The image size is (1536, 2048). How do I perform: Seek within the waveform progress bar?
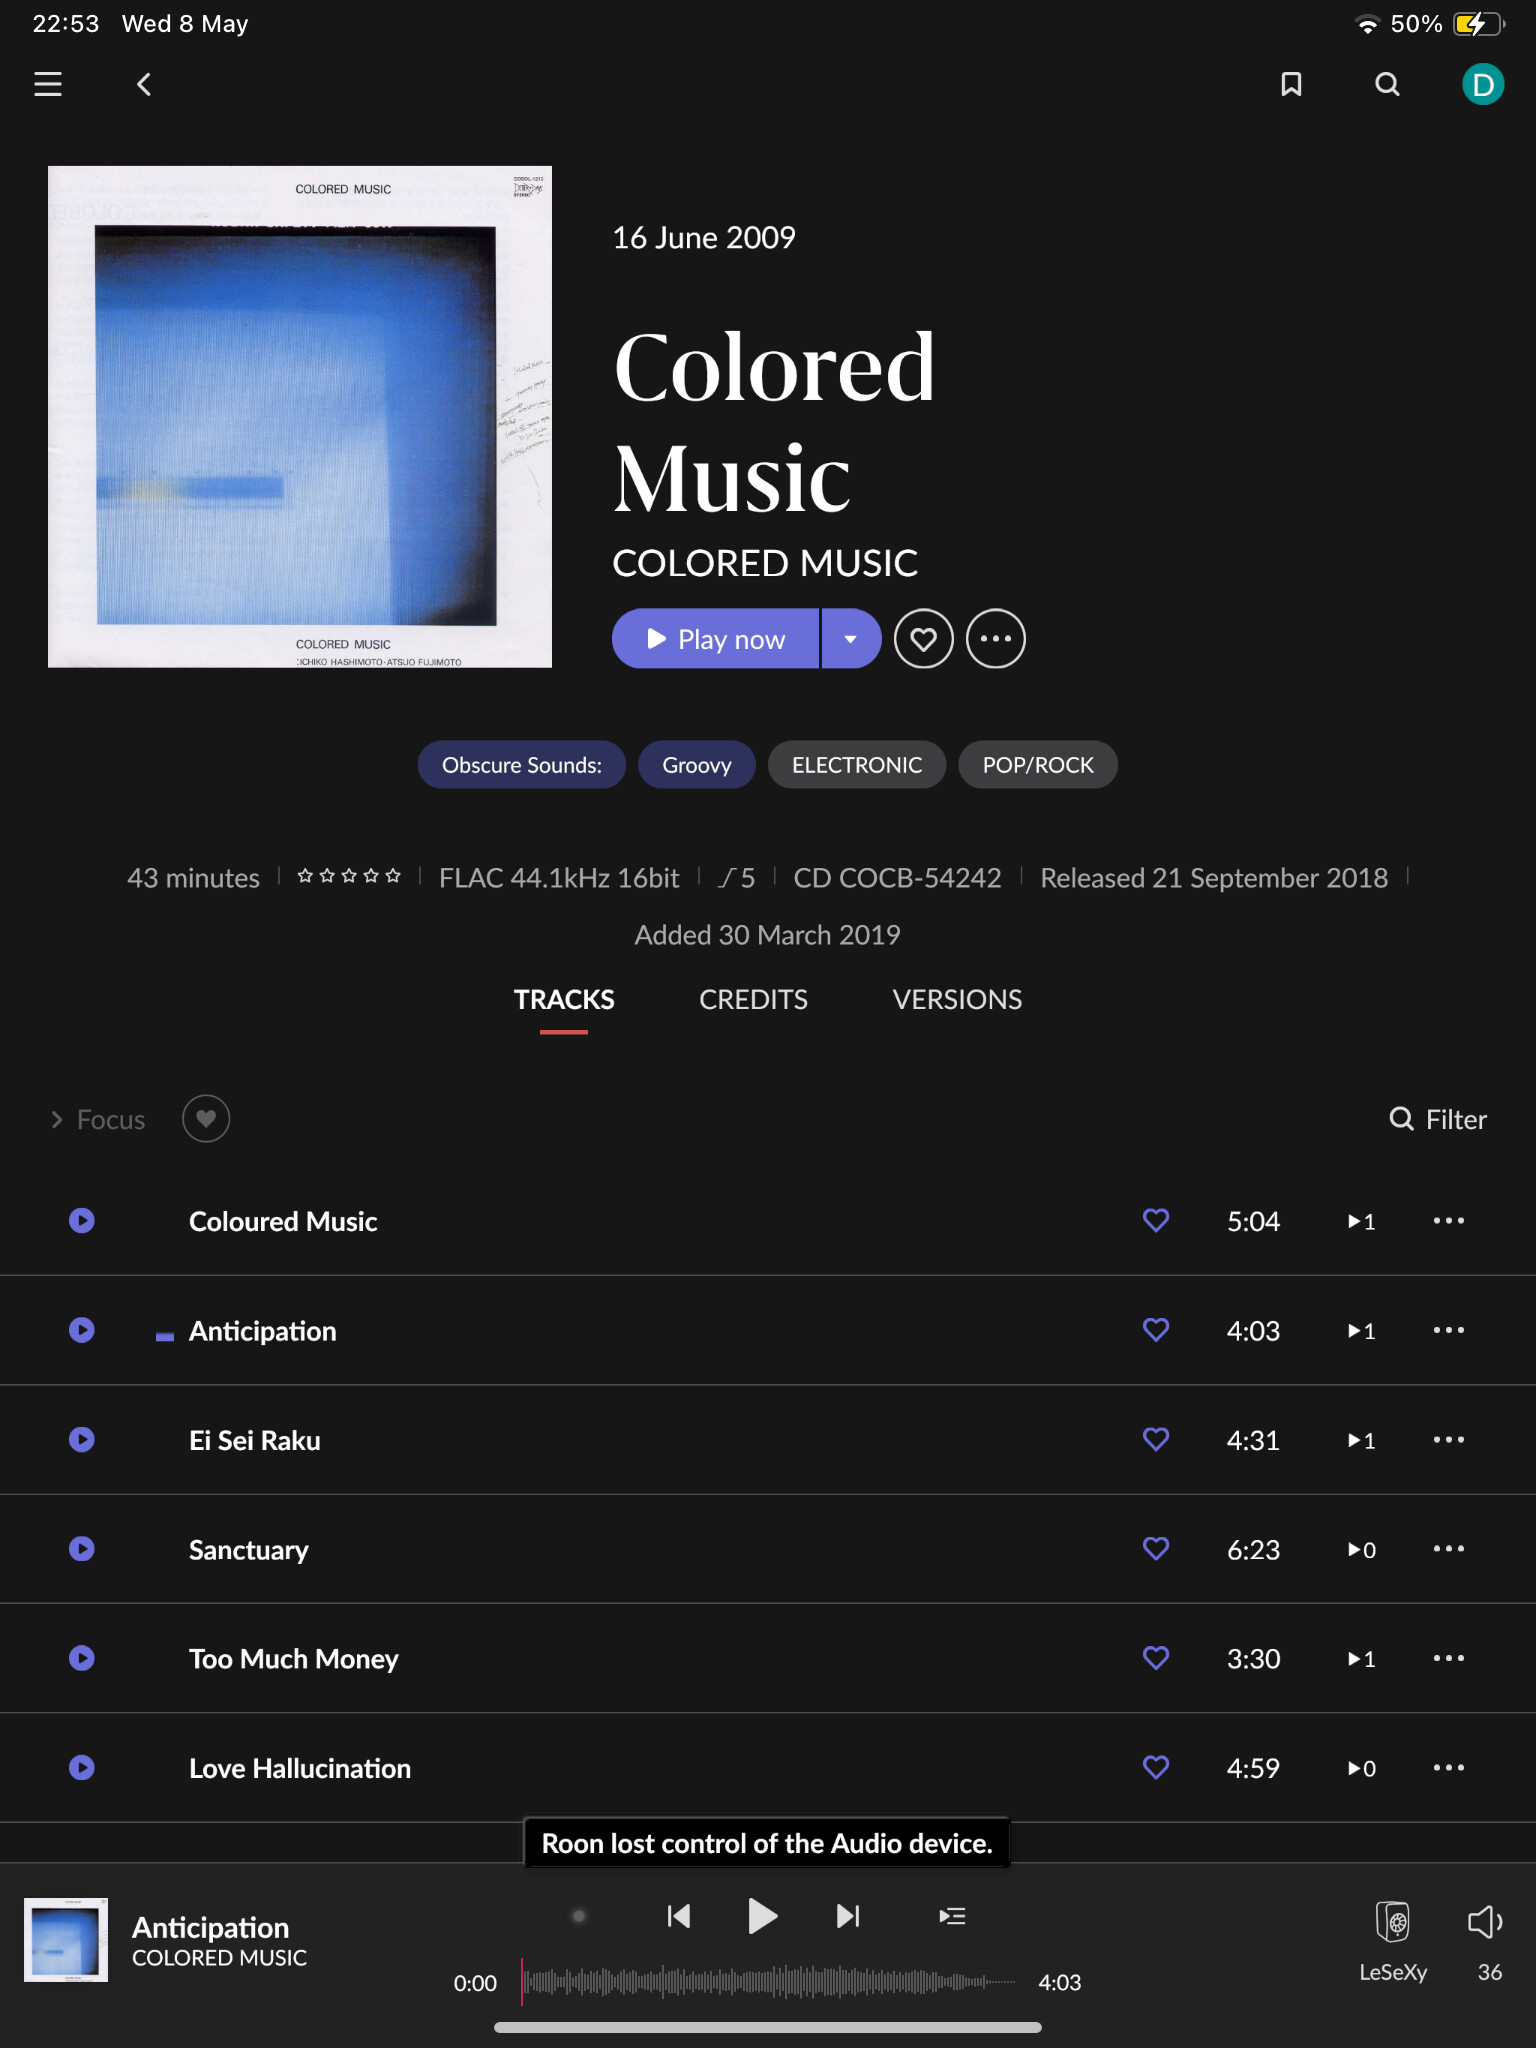[768, 1982]
